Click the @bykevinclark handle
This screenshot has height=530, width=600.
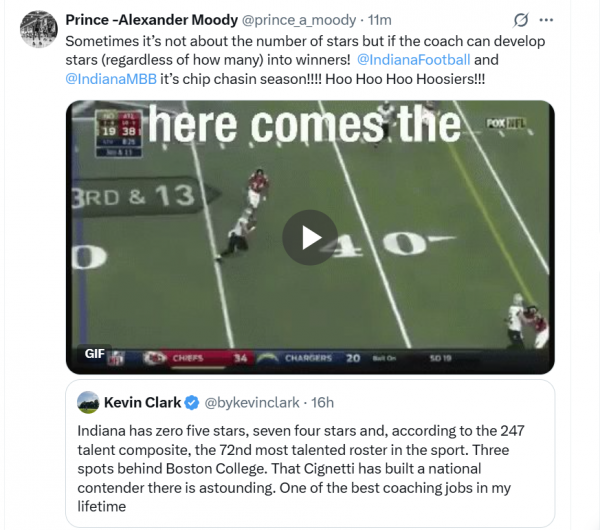coord(253,402)
